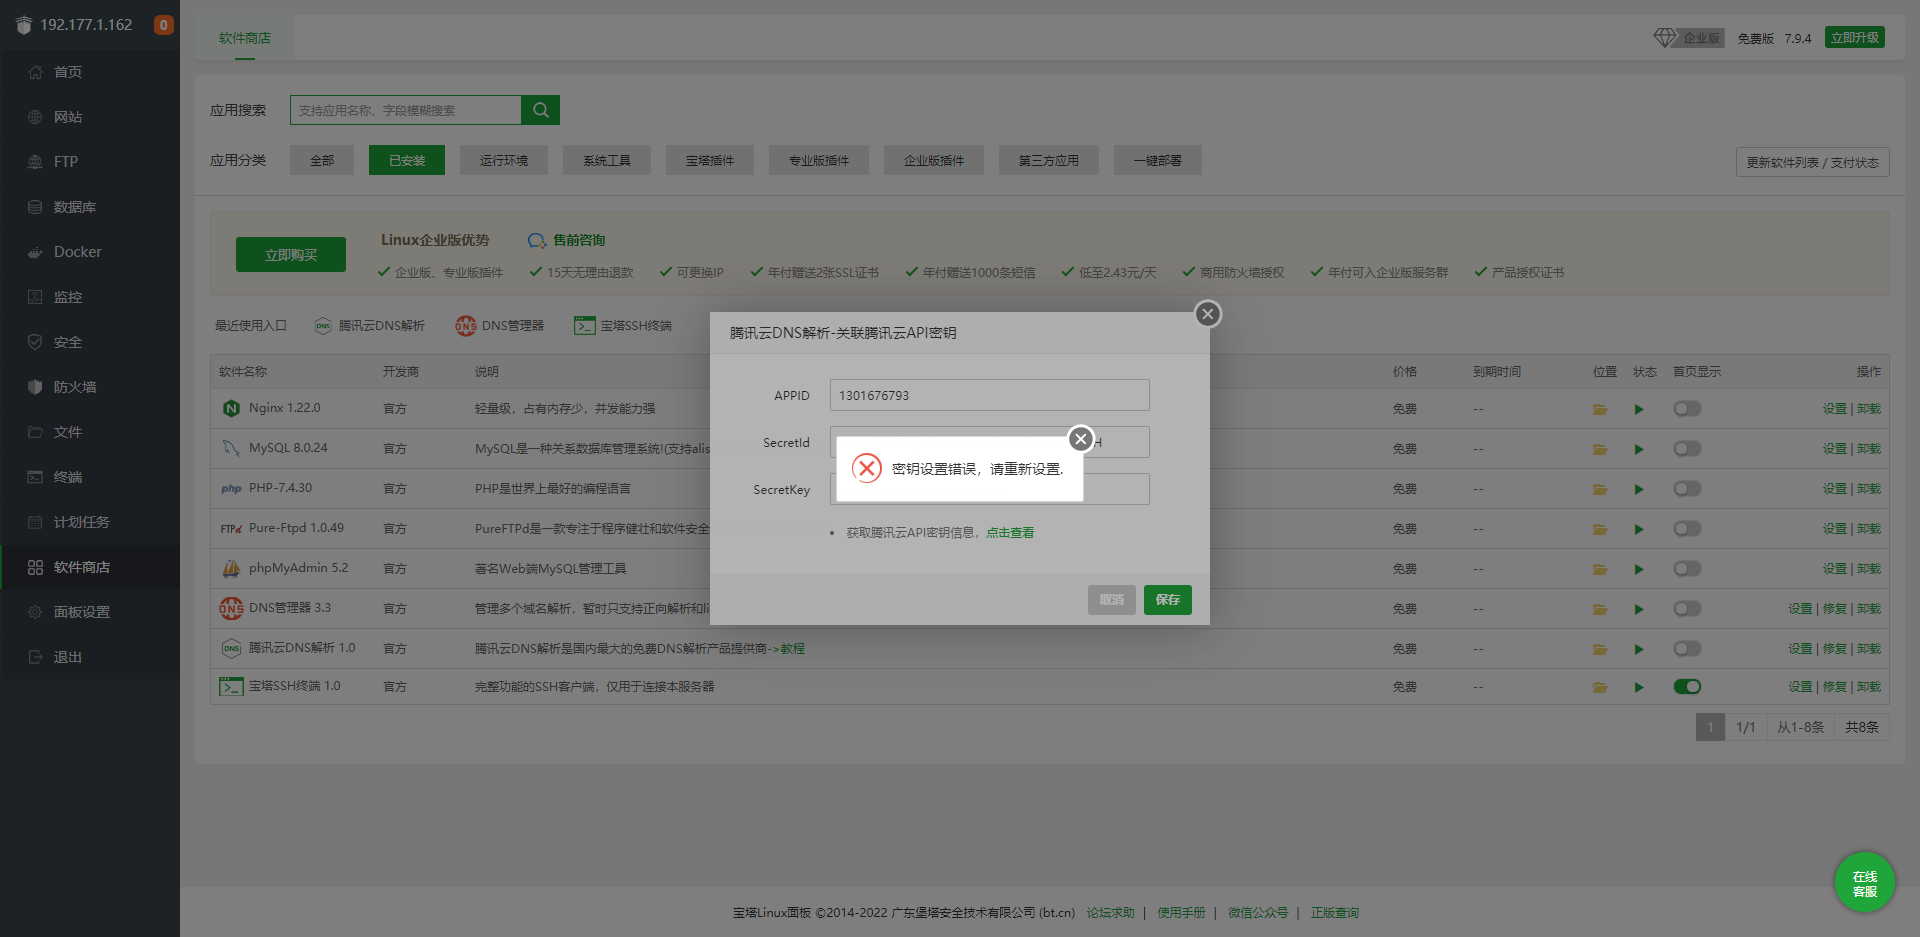Click the magnifier search button
The height and width of the screenshot is (937, 1920).
click(540, 110)
